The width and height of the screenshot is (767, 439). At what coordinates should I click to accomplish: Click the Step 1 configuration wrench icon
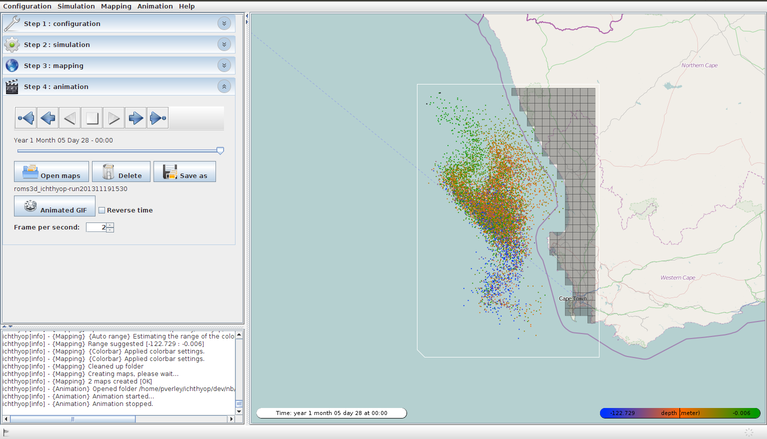[12, 23]
